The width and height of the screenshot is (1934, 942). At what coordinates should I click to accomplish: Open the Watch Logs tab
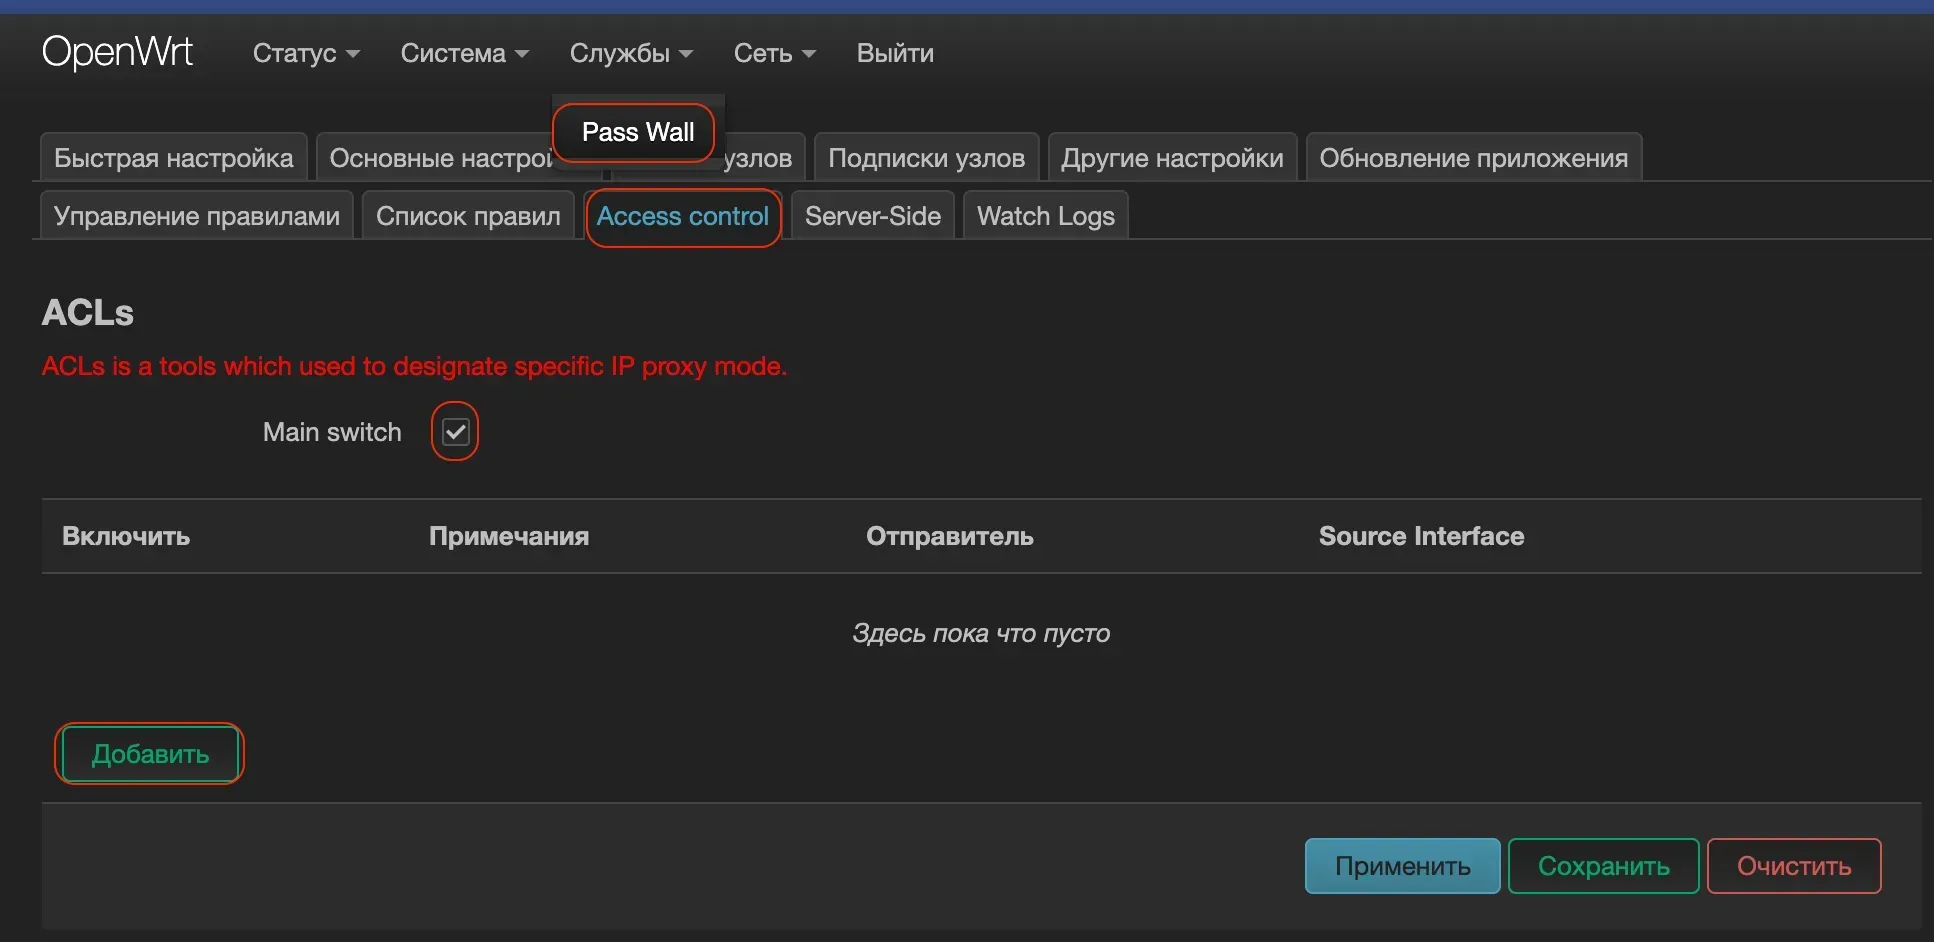pyautogui.click(x=1045, y=216)
